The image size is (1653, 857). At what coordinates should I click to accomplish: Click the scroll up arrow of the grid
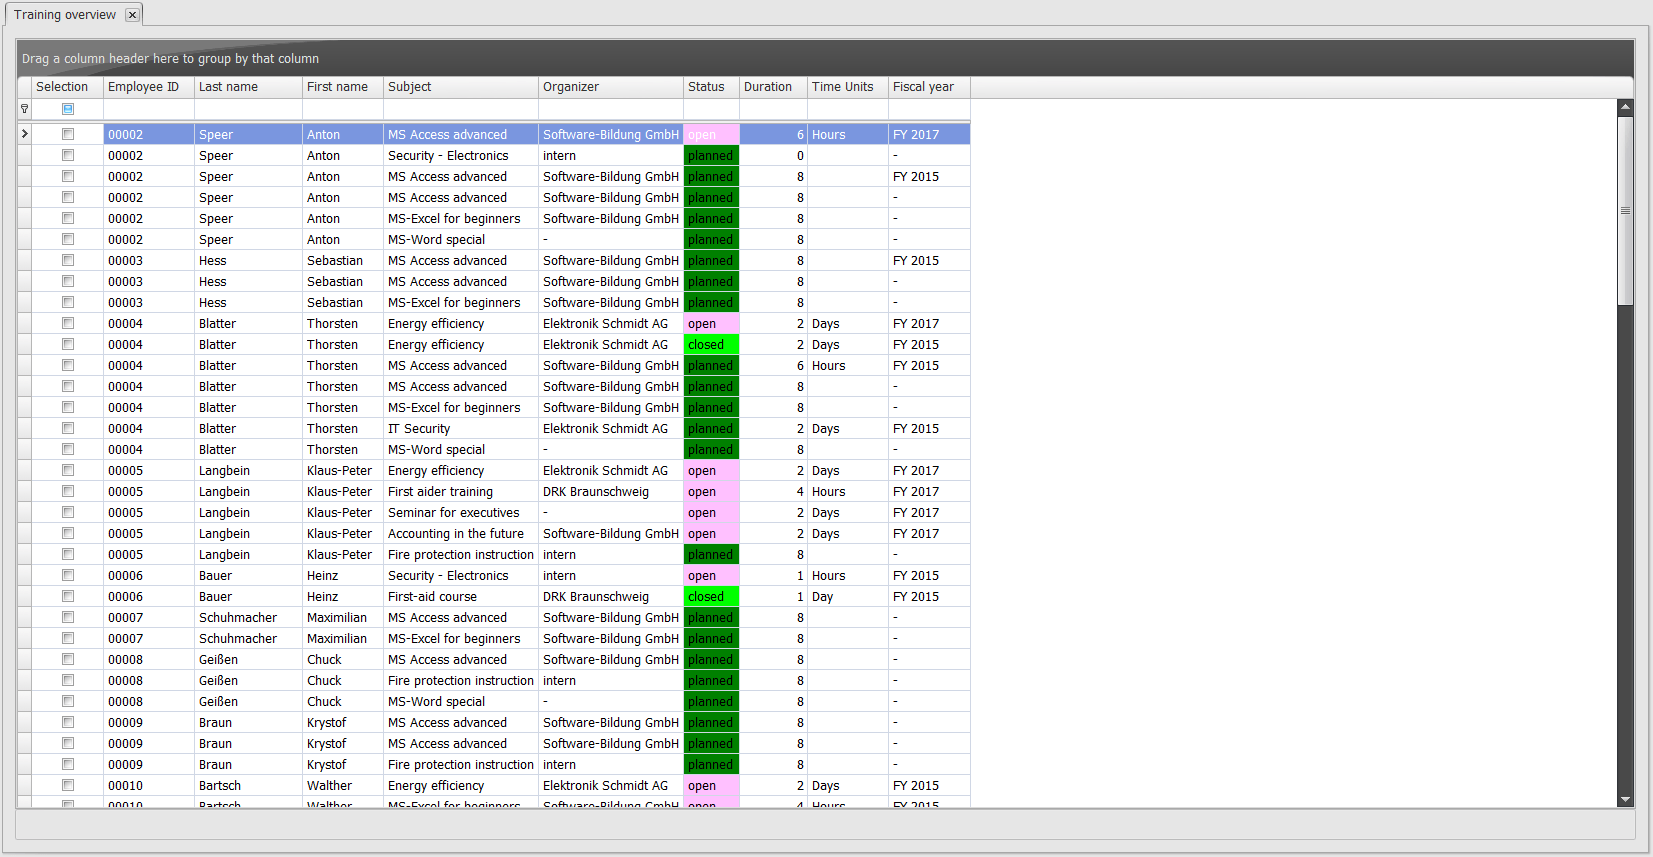tap(1625, 107)
